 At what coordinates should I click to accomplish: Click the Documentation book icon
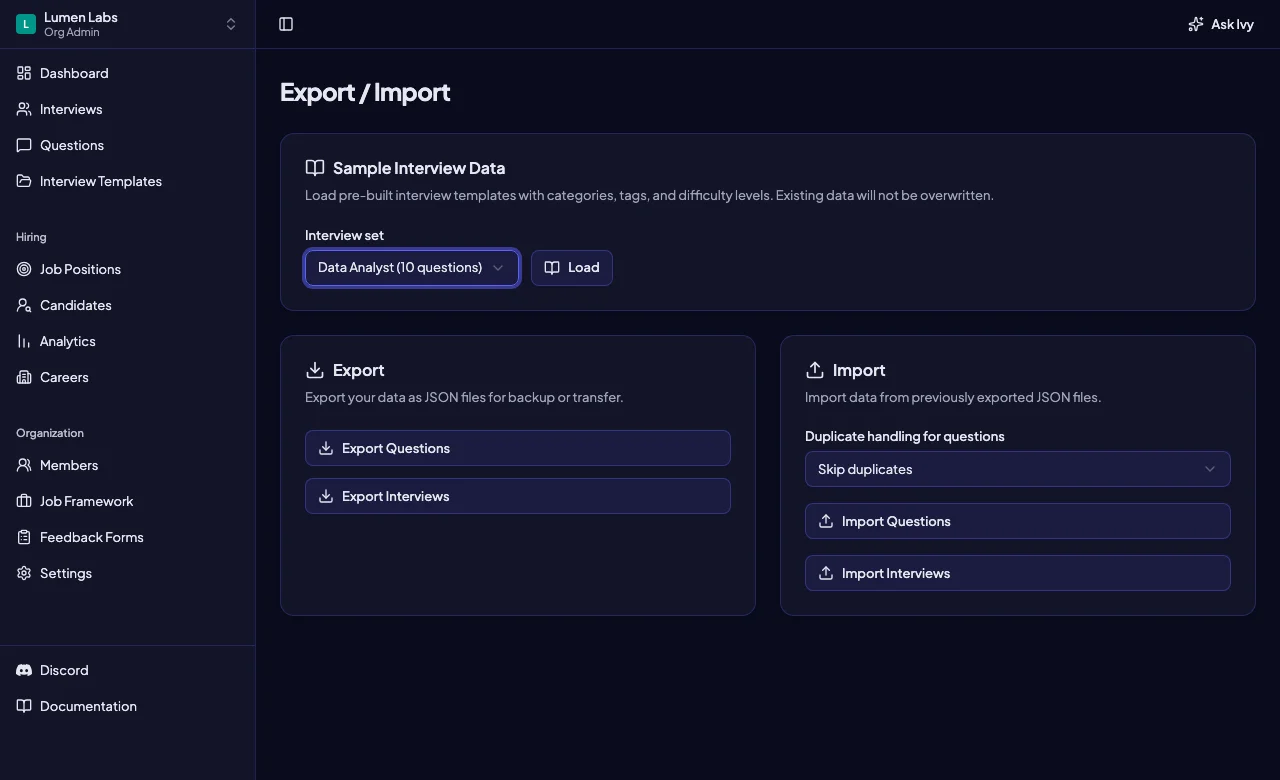[x=24, y=706]
